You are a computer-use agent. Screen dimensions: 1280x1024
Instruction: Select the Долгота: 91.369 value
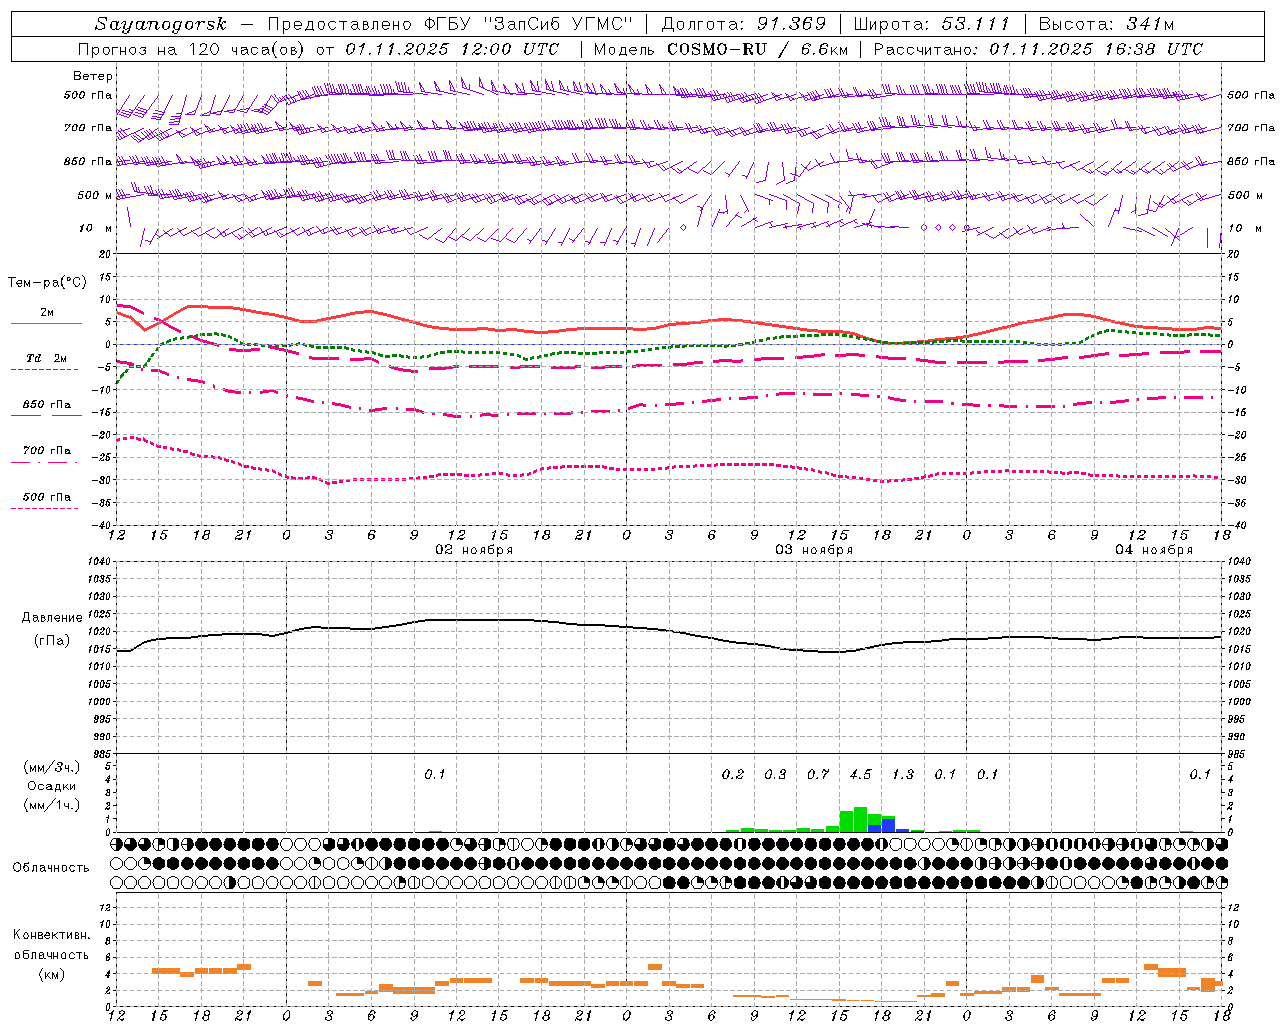(x=744, y=24)
